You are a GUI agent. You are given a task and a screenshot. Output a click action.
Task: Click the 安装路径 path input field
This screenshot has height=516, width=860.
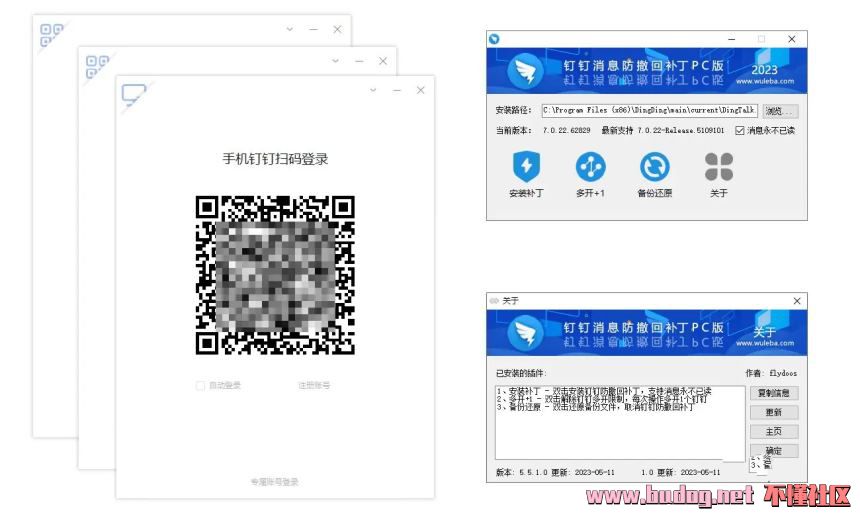[649, 110]
